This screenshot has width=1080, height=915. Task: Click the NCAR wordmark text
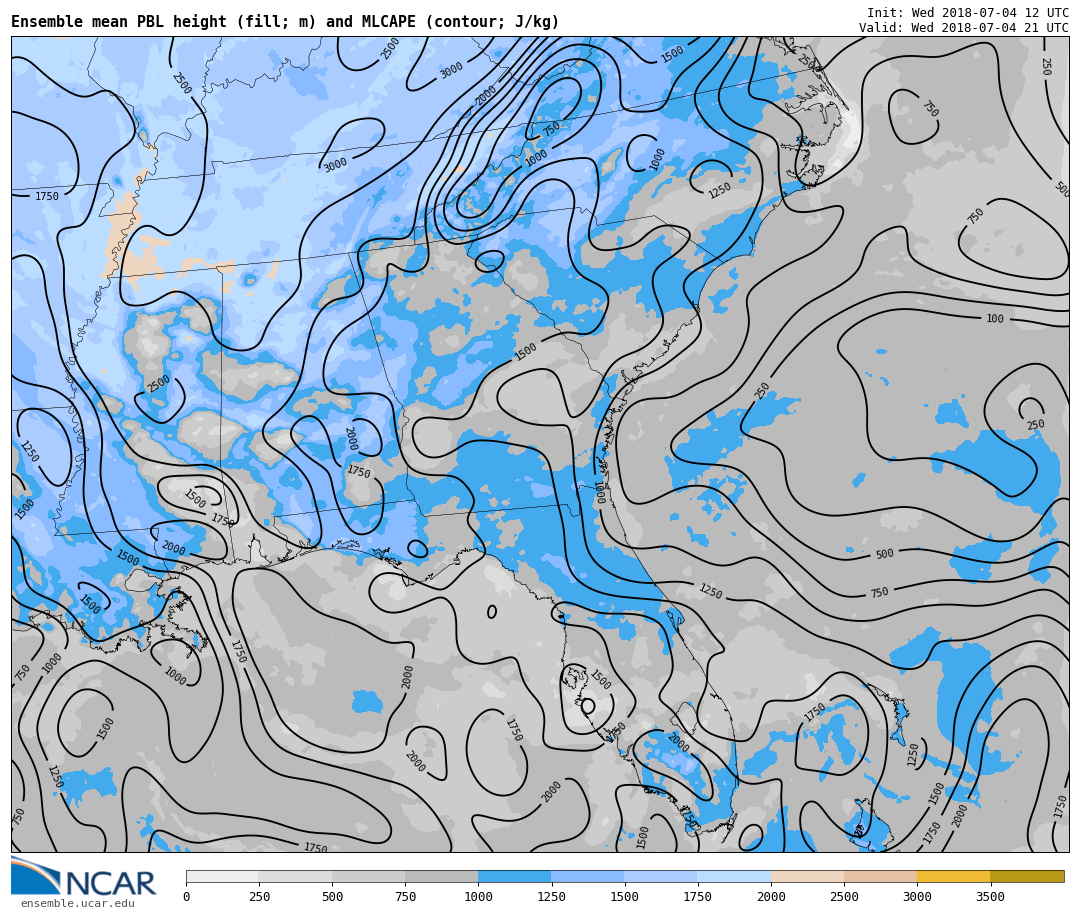(x=111, y=884)
